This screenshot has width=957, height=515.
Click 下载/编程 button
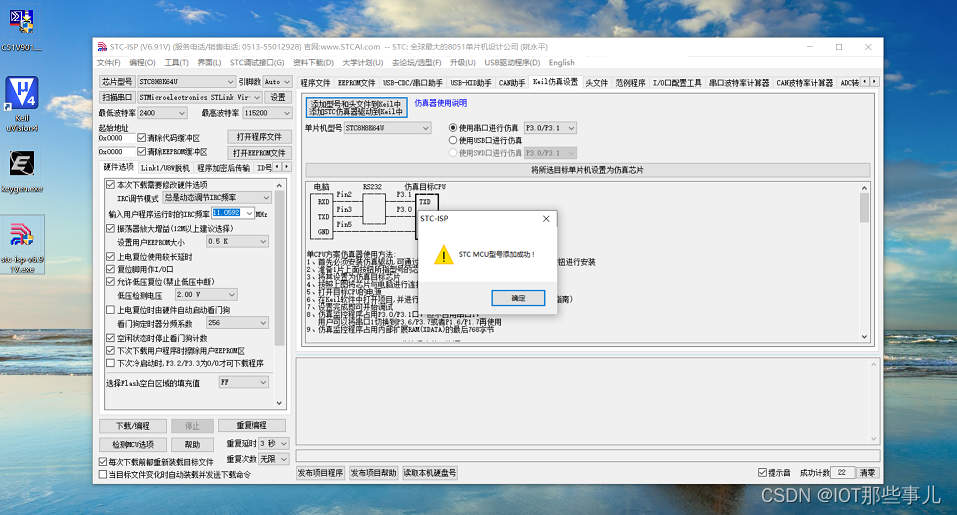pyautogui.click(x=133, y=426)
